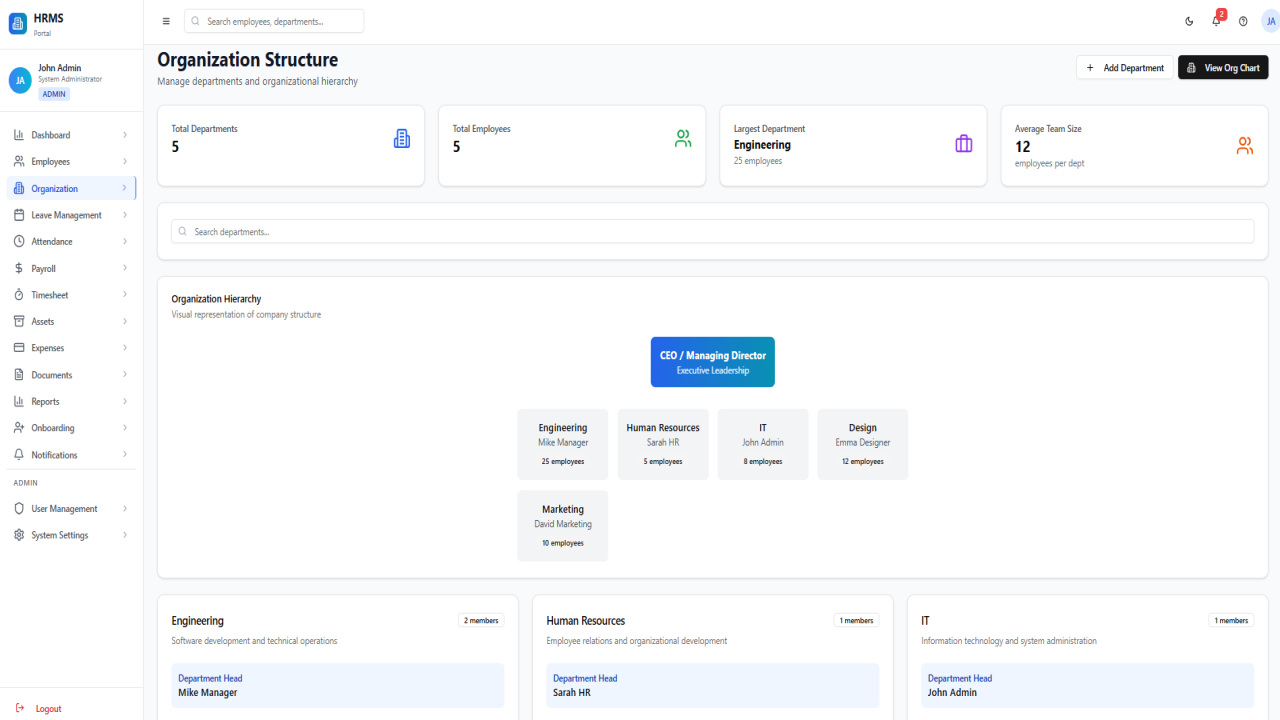Click the Organization building icon in sidebar
Image resolution: width=1280 pixels, height=720 pixels.
[x=19, y=188]
